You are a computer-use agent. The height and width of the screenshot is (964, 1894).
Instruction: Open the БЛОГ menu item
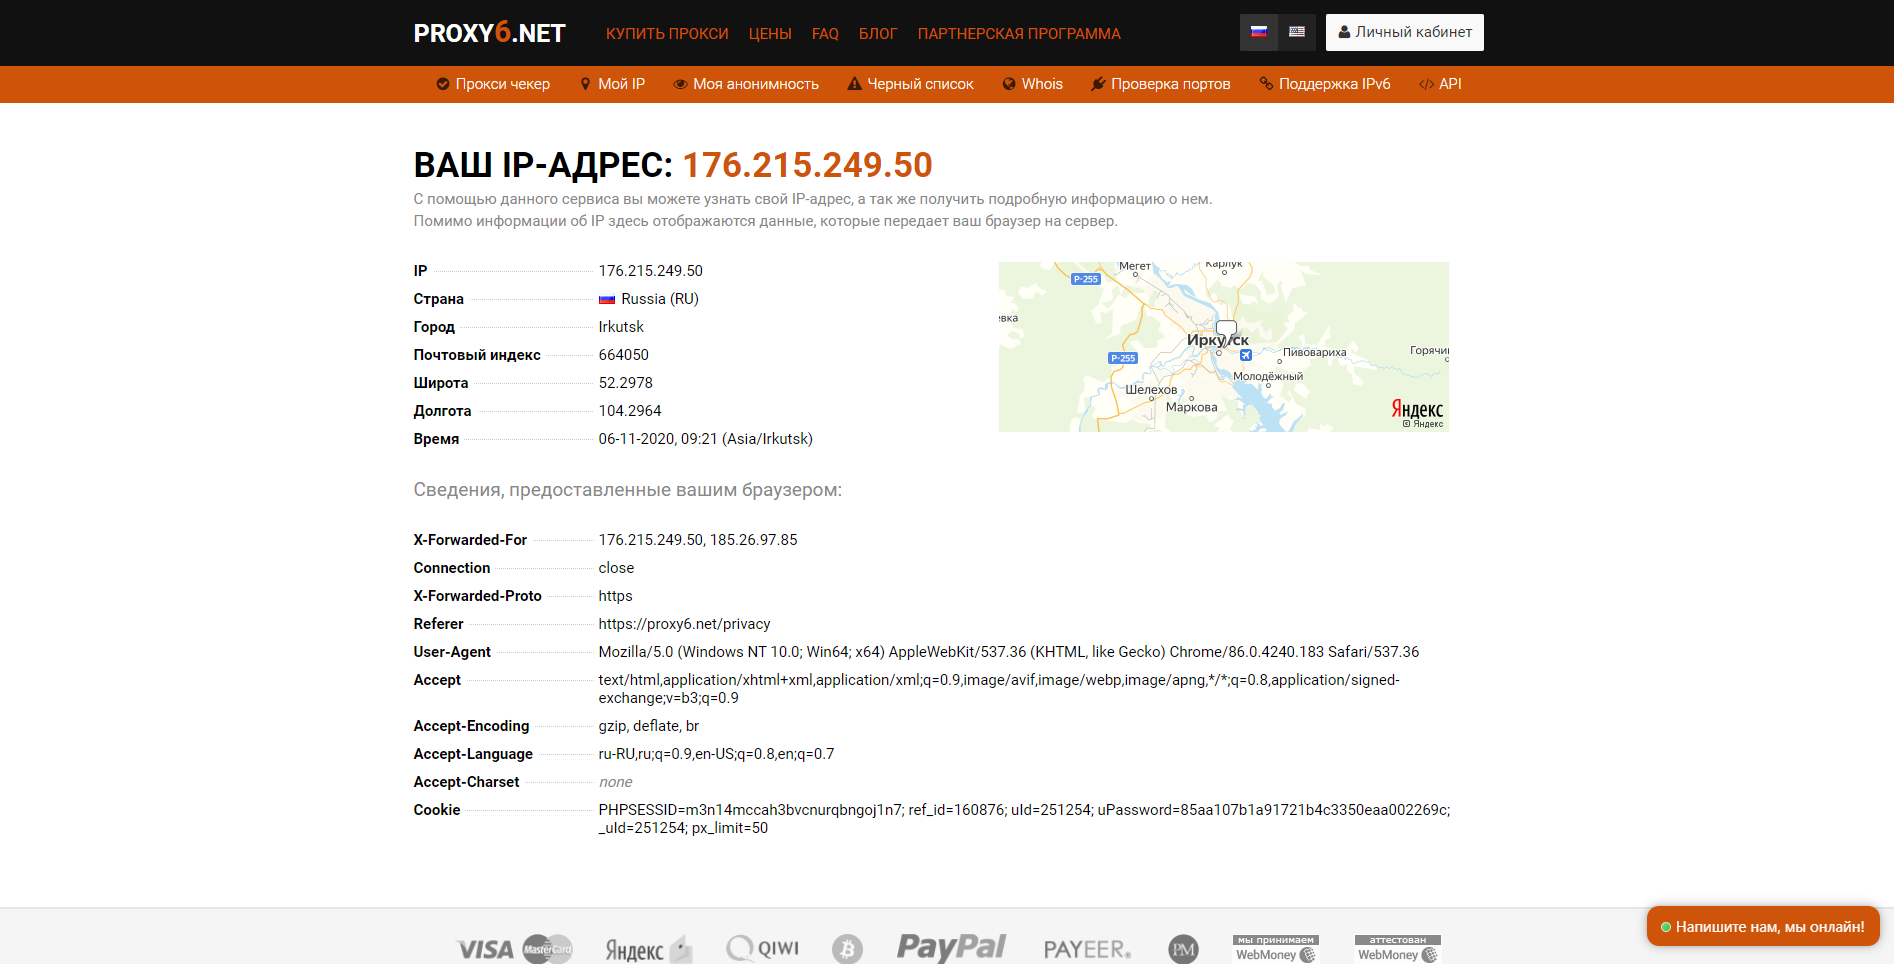pos(878,34)
